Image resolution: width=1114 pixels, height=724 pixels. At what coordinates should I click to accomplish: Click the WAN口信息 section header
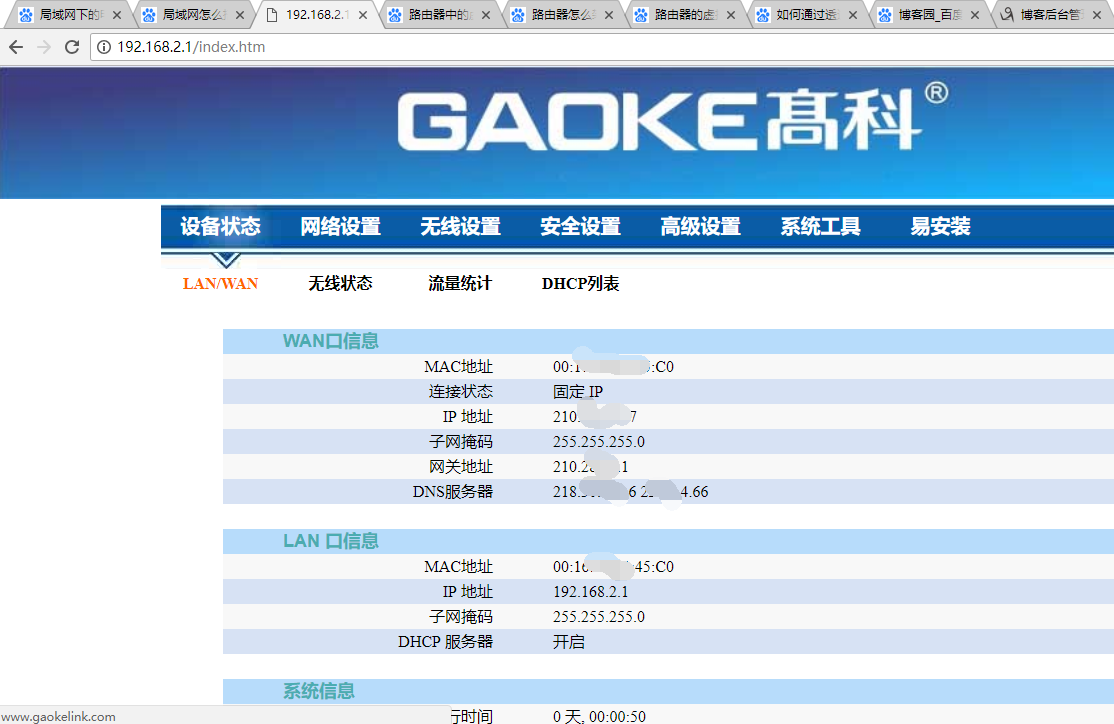click(x=331, y=341)
